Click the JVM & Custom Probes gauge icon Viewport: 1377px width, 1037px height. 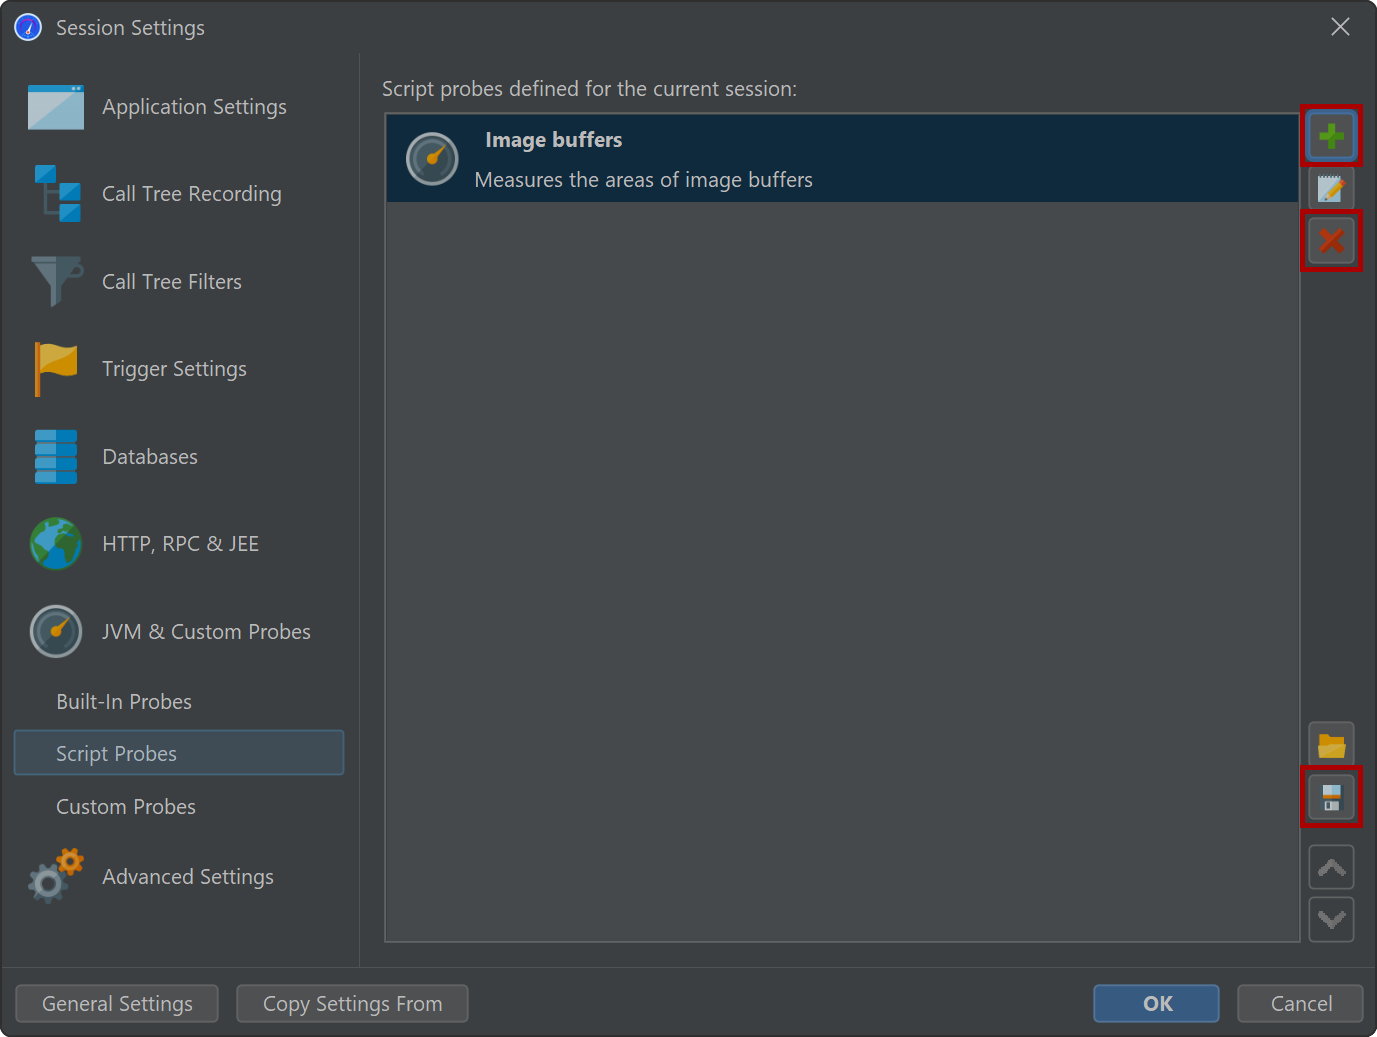pos(56,631)
